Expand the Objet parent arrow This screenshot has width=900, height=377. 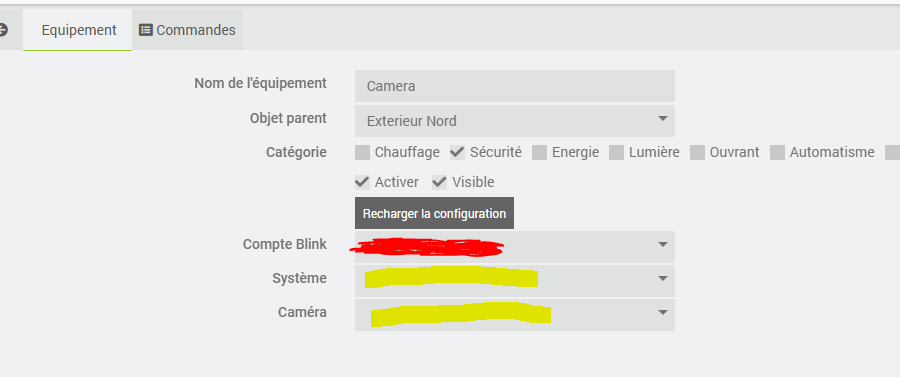click(x=662, y=119)
